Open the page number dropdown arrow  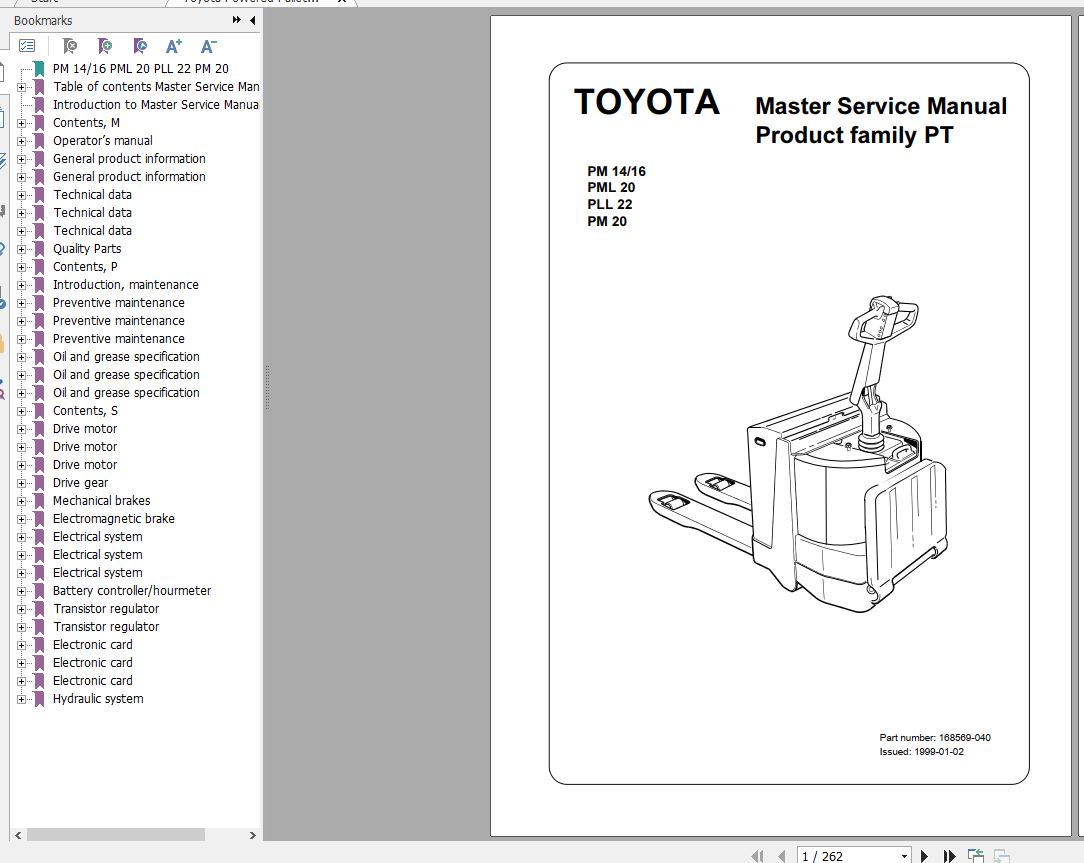click(x=904, y=856)
